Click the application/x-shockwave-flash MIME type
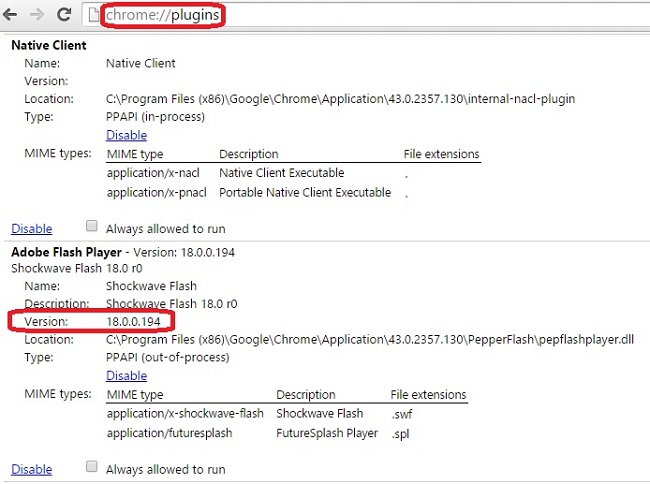The width and height of the screenshot is (650, 484). [x=185, y=414]
